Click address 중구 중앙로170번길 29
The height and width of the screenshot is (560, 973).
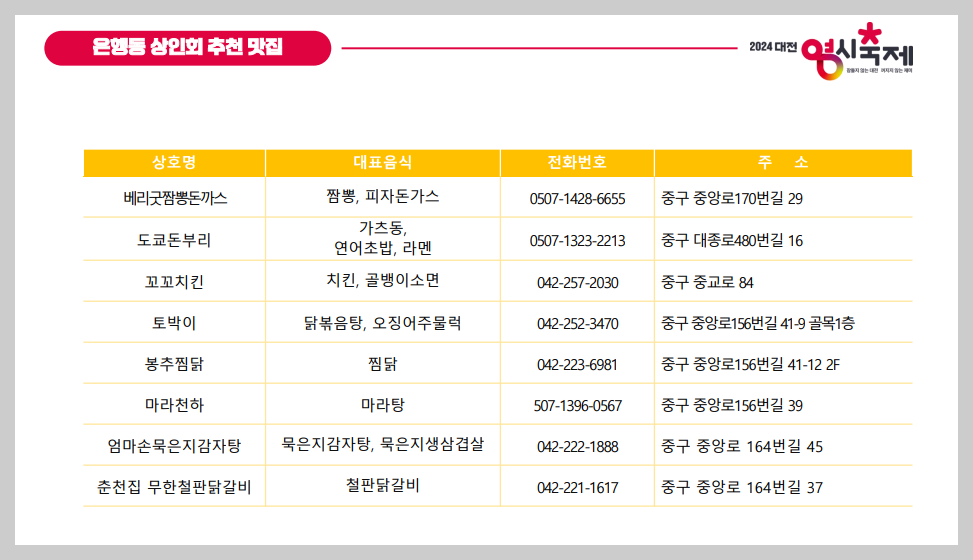(x=732, y=199)
